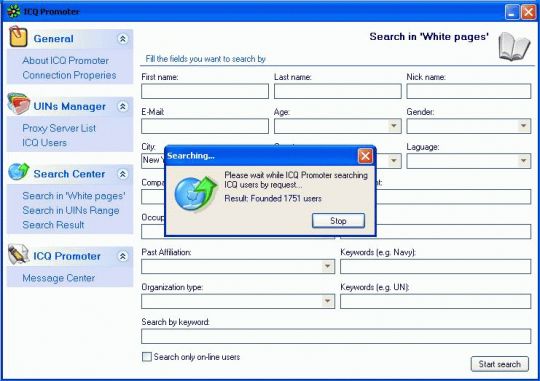Open About ICQ Promoter
The image size is (540, 381).
(x=65, y=61)
